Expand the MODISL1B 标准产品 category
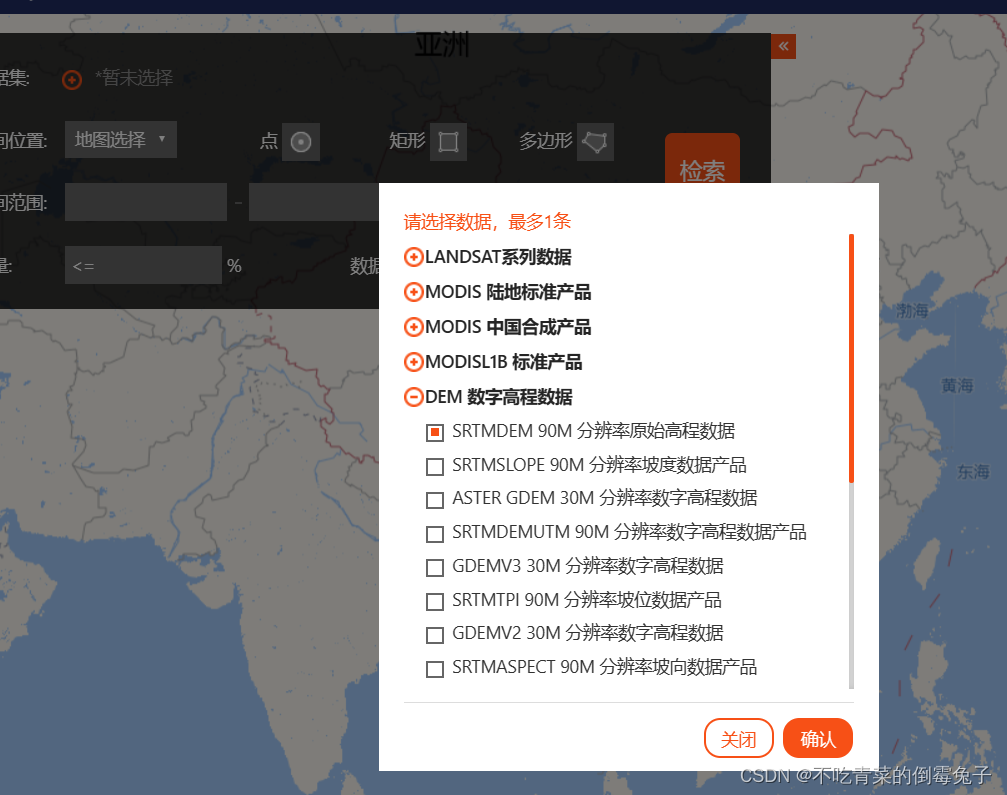This screenshot has width=1007, height=795. pos(413,361)
